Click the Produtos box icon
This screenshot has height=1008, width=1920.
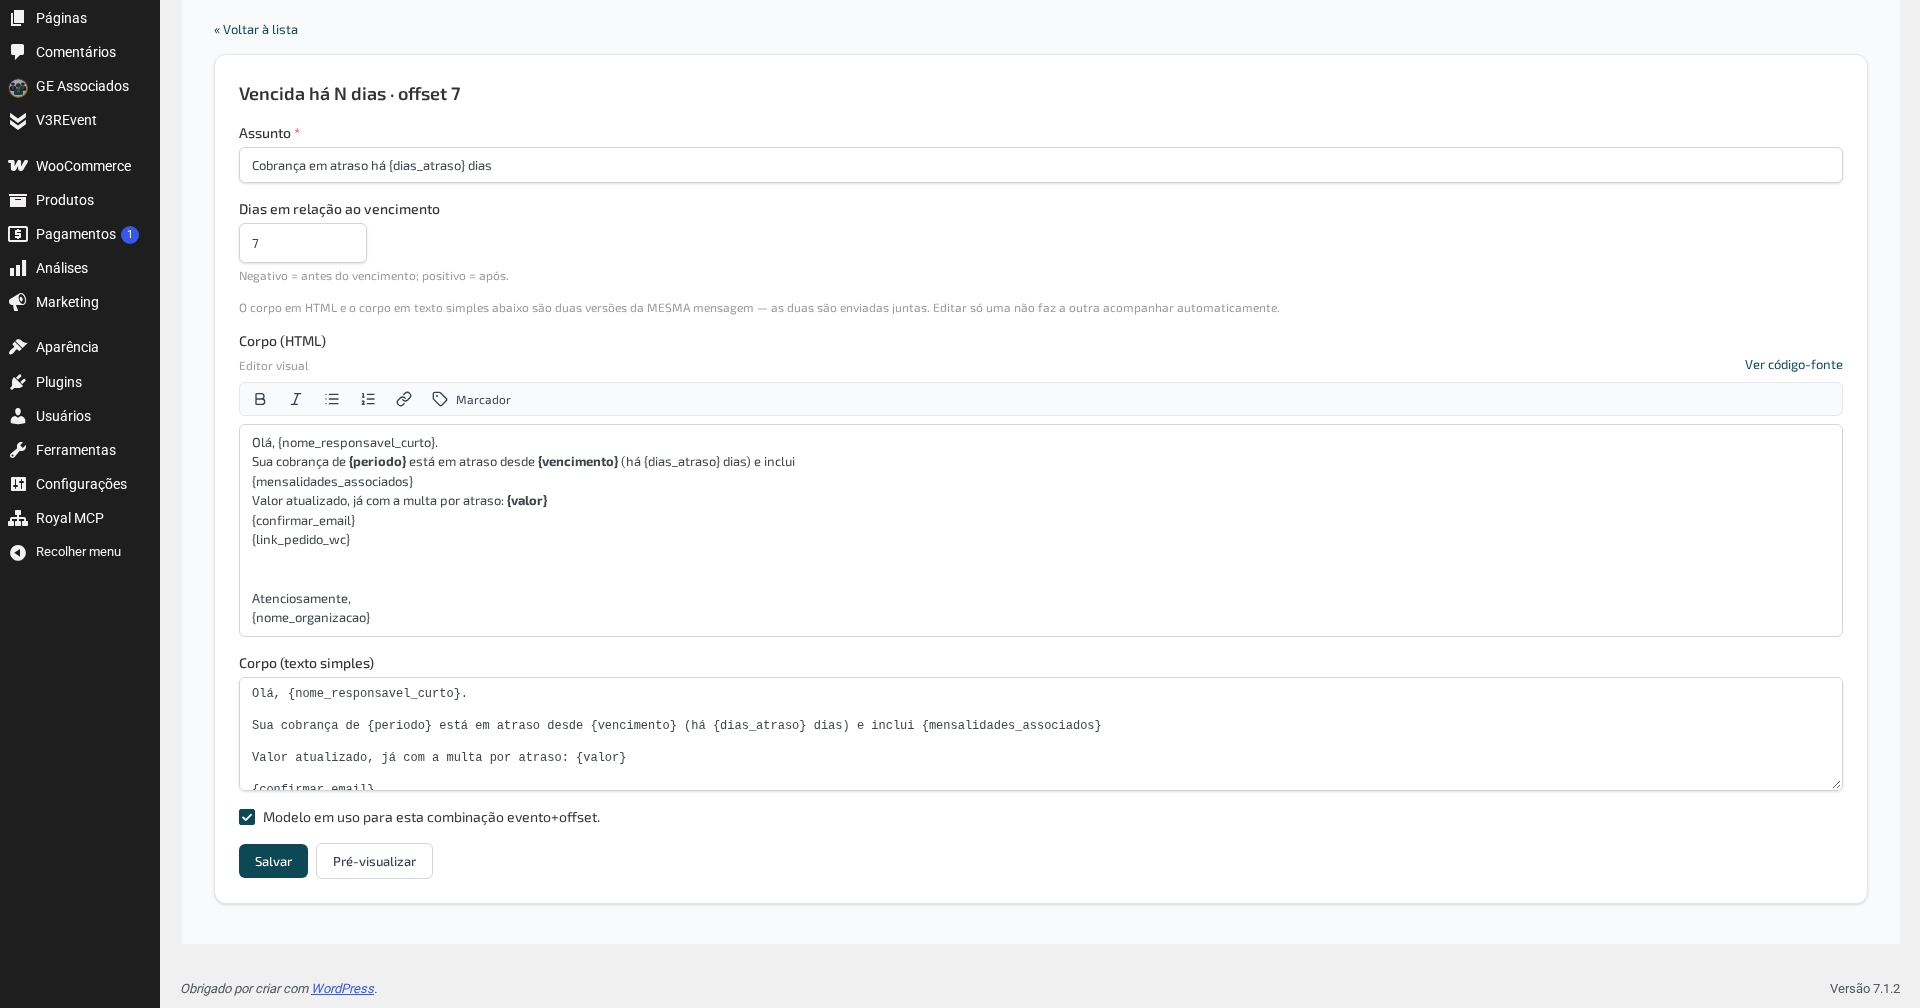18,200
